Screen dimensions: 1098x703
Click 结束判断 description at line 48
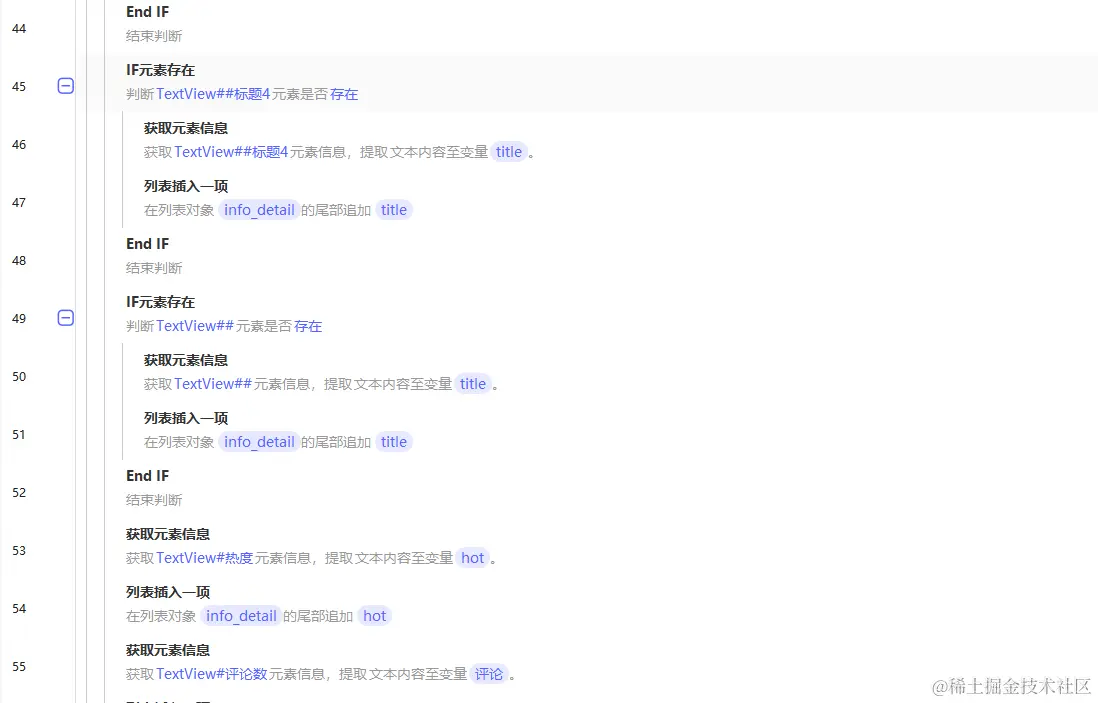[154, 268]
